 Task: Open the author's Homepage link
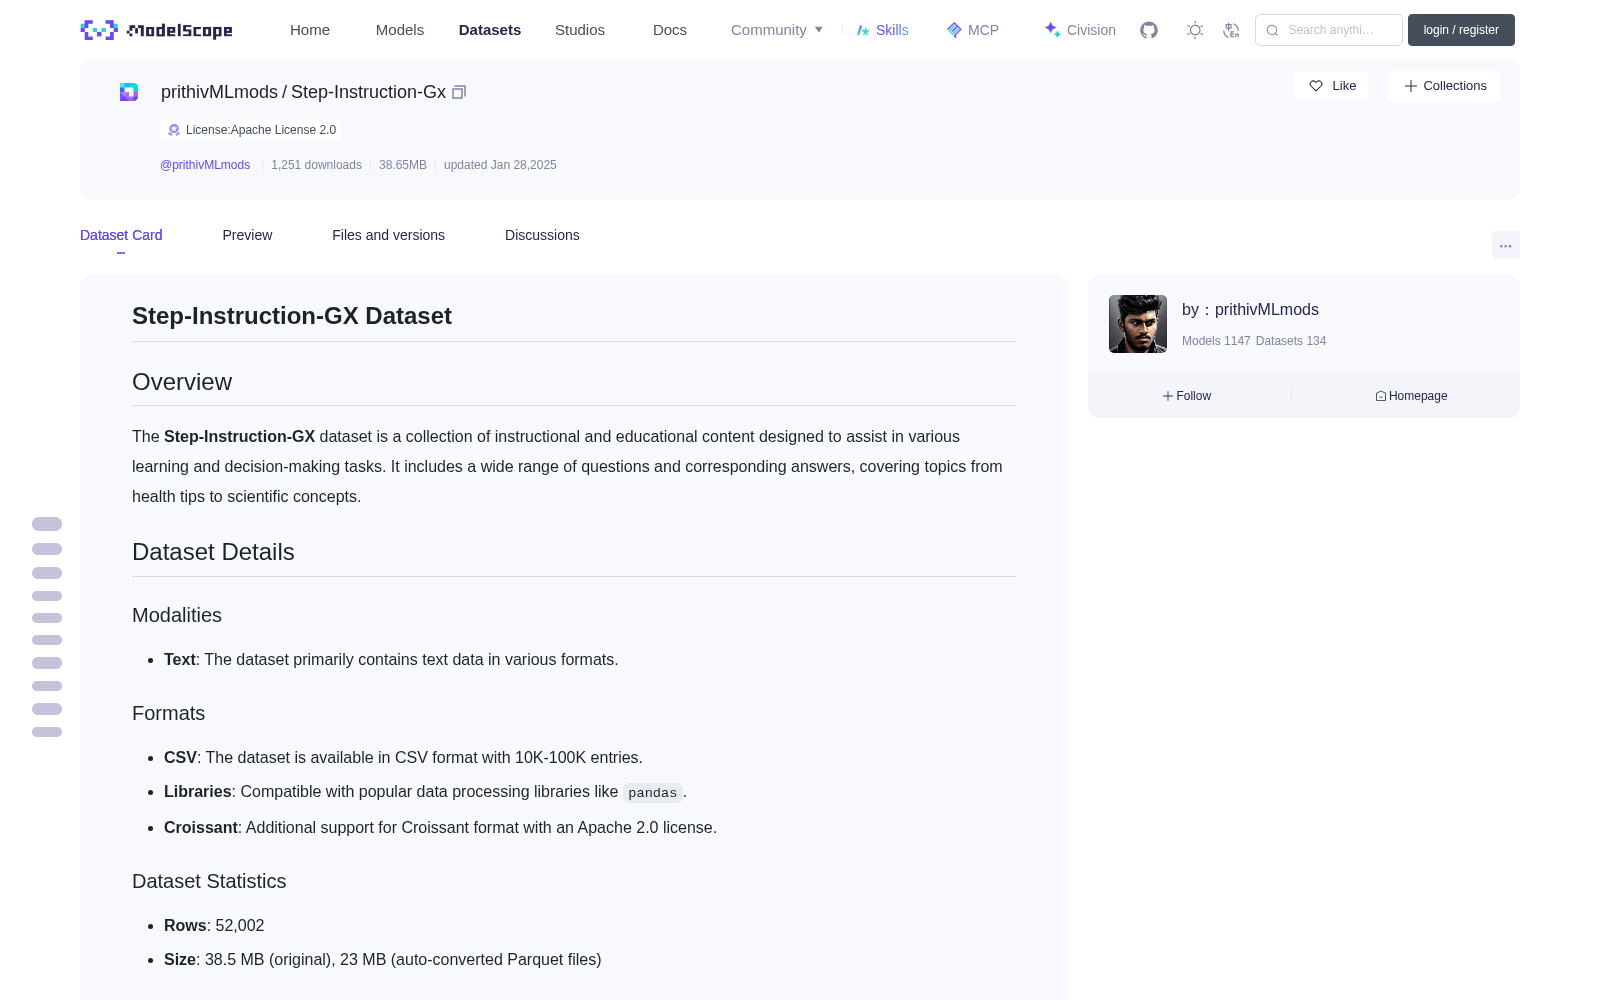tap(1411, 396)
